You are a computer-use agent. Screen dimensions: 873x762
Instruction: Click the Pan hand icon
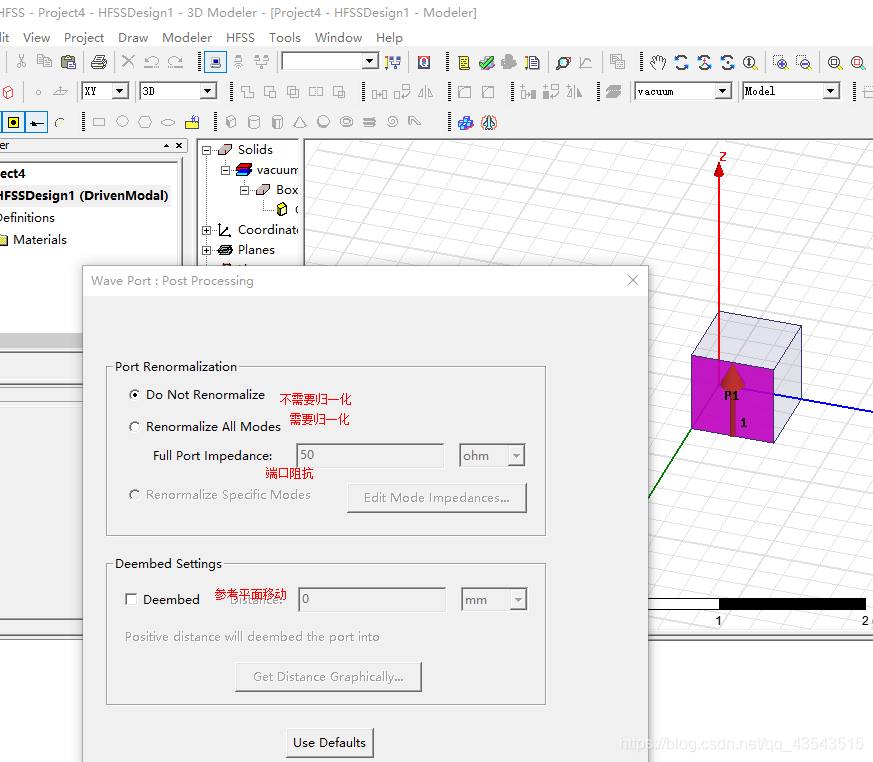[x=658, y=62]
